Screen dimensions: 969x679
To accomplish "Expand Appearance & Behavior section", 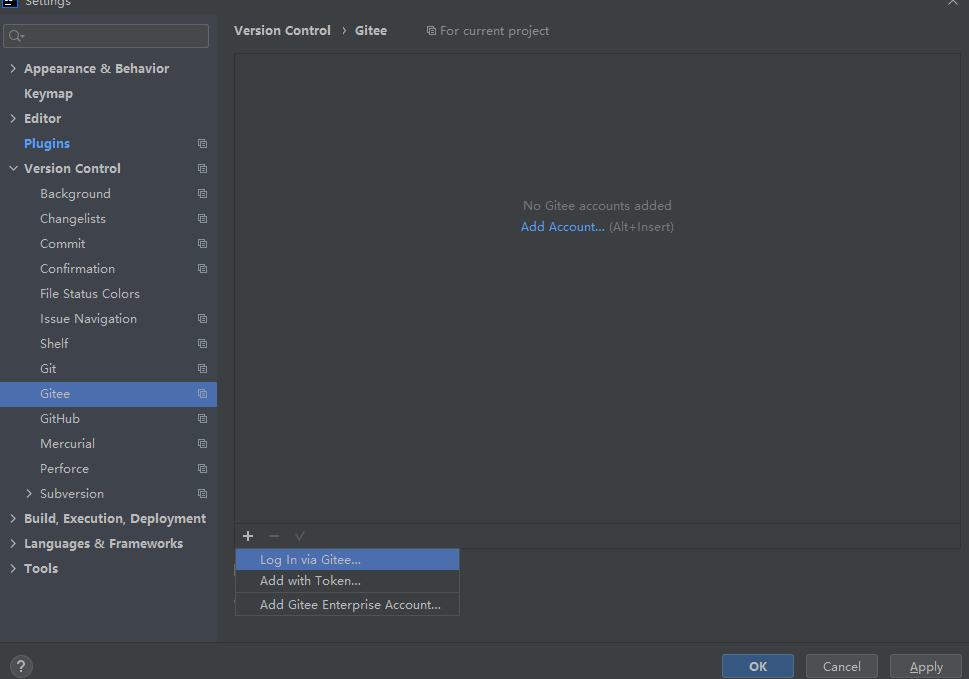I will (x=13, y=69).
